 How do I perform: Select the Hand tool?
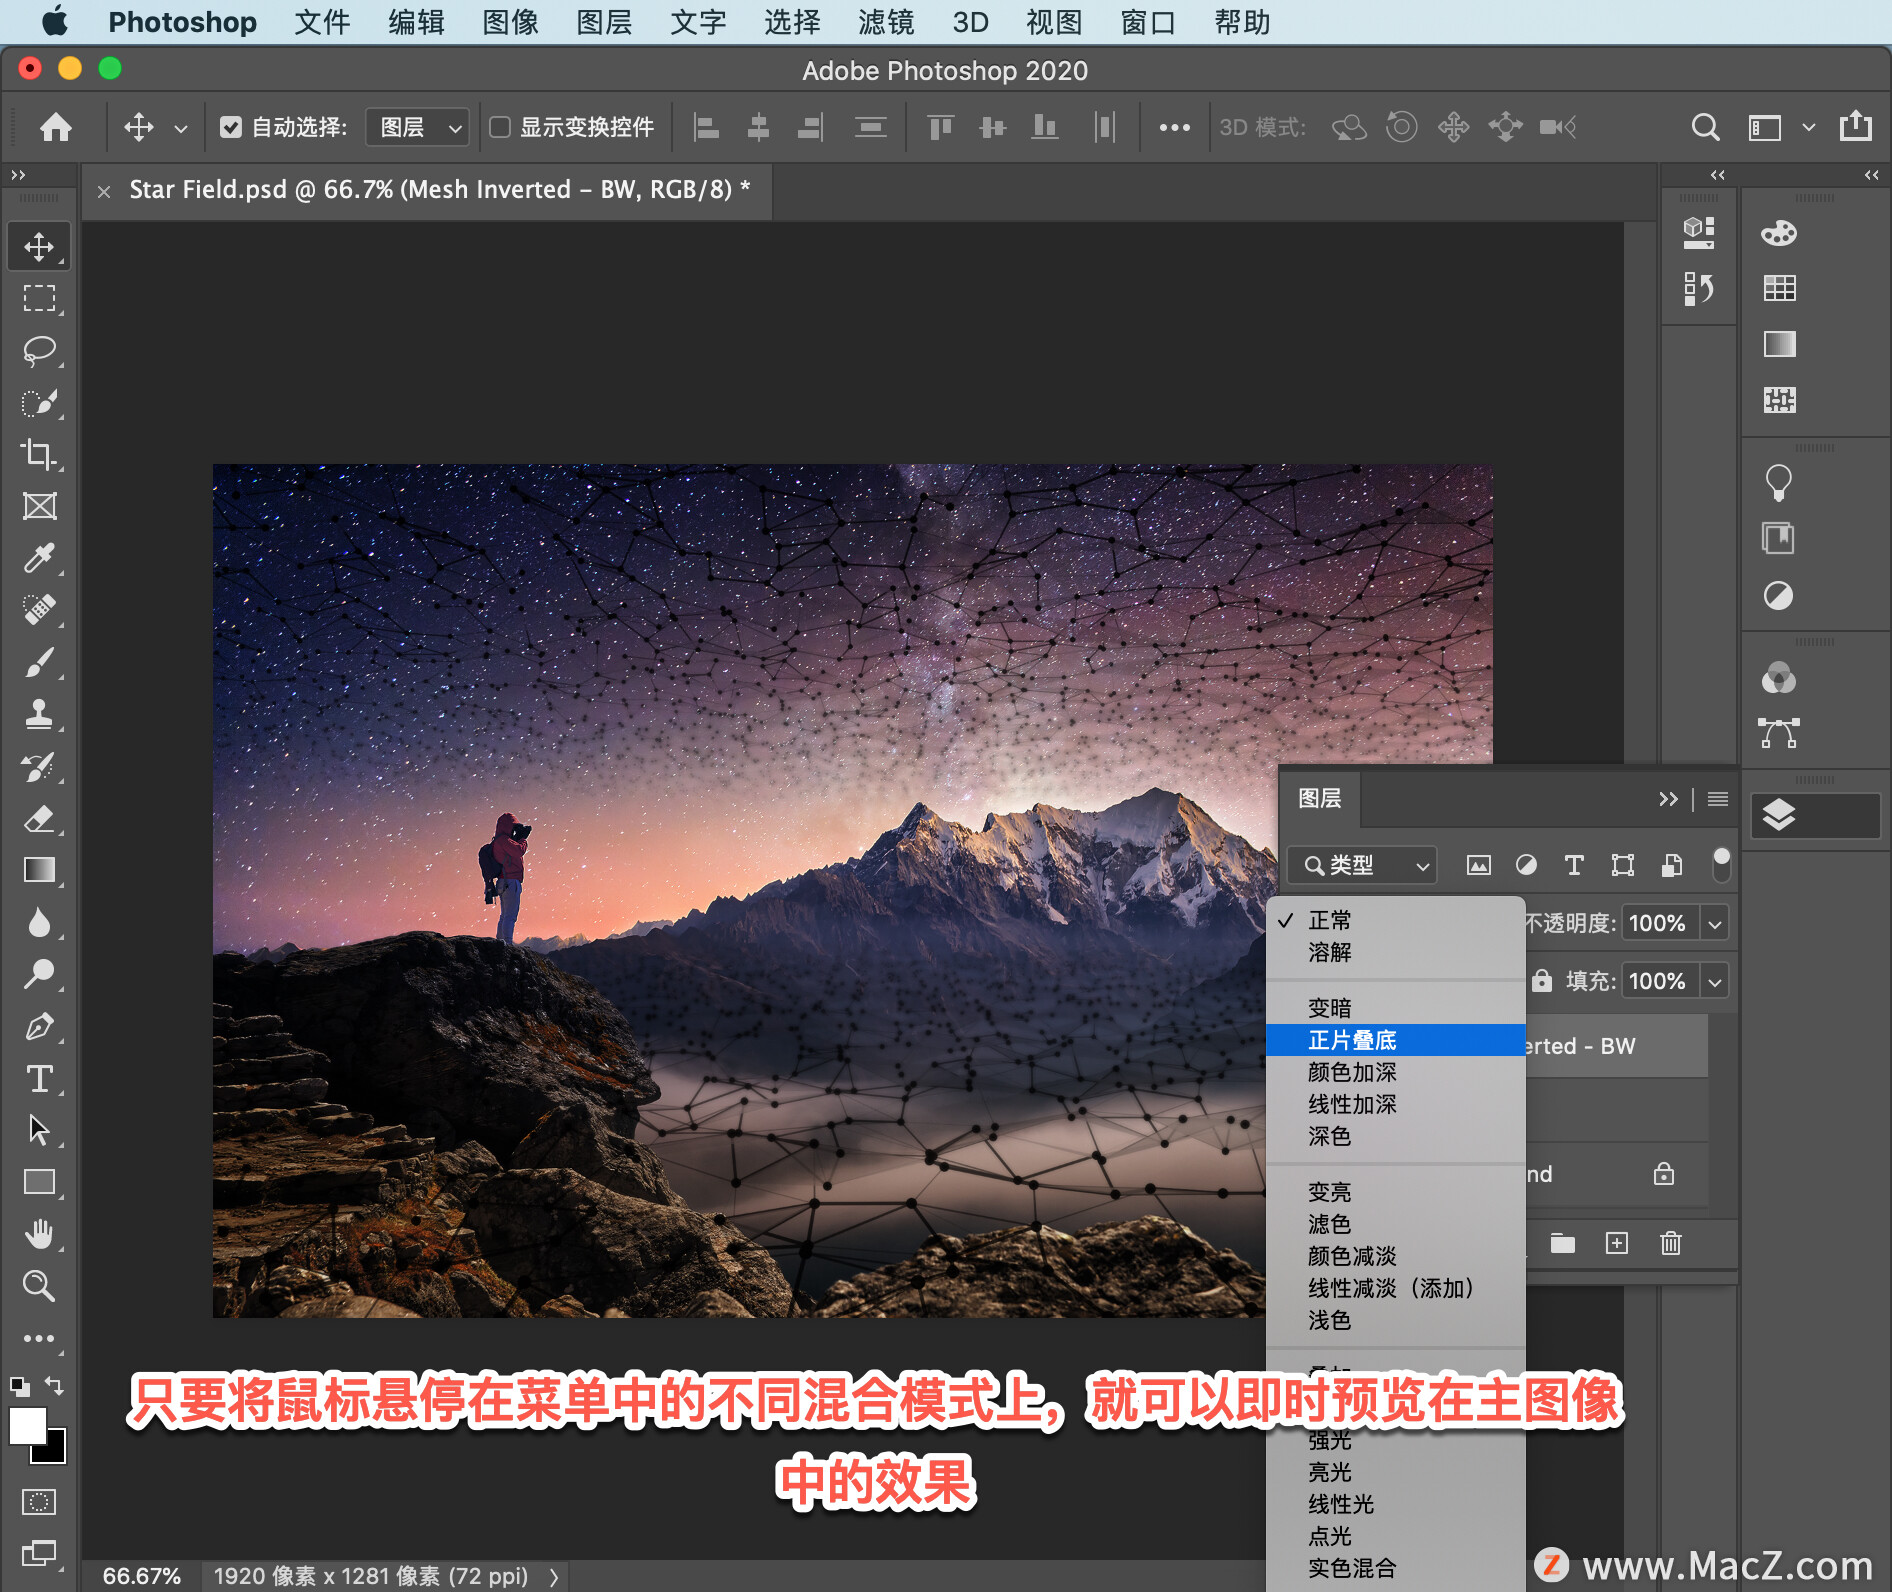point(39,1234)
